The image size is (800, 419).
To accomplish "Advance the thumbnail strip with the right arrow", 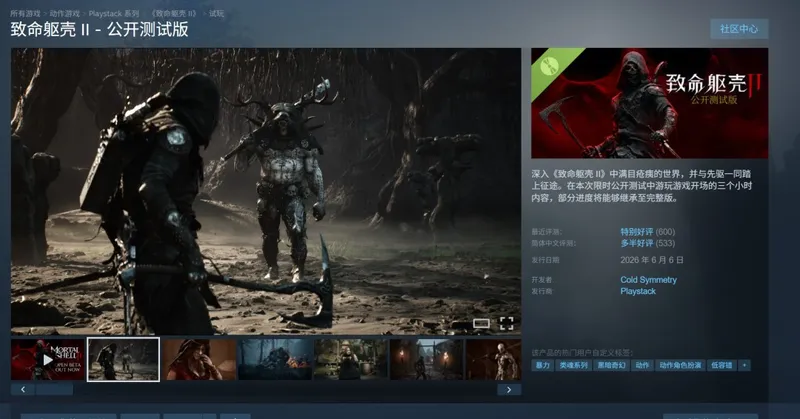I will pos(509,389).
